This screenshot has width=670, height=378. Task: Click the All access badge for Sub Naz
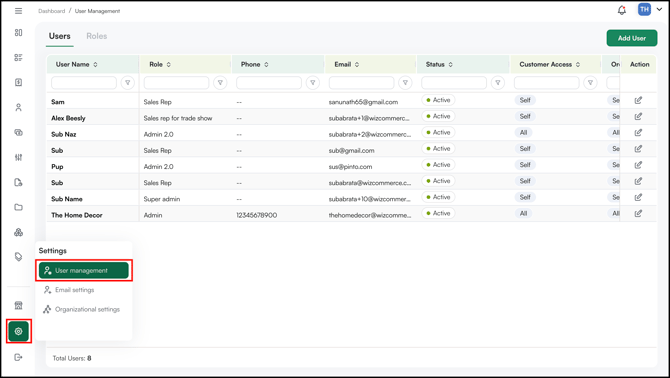[523, 132]
